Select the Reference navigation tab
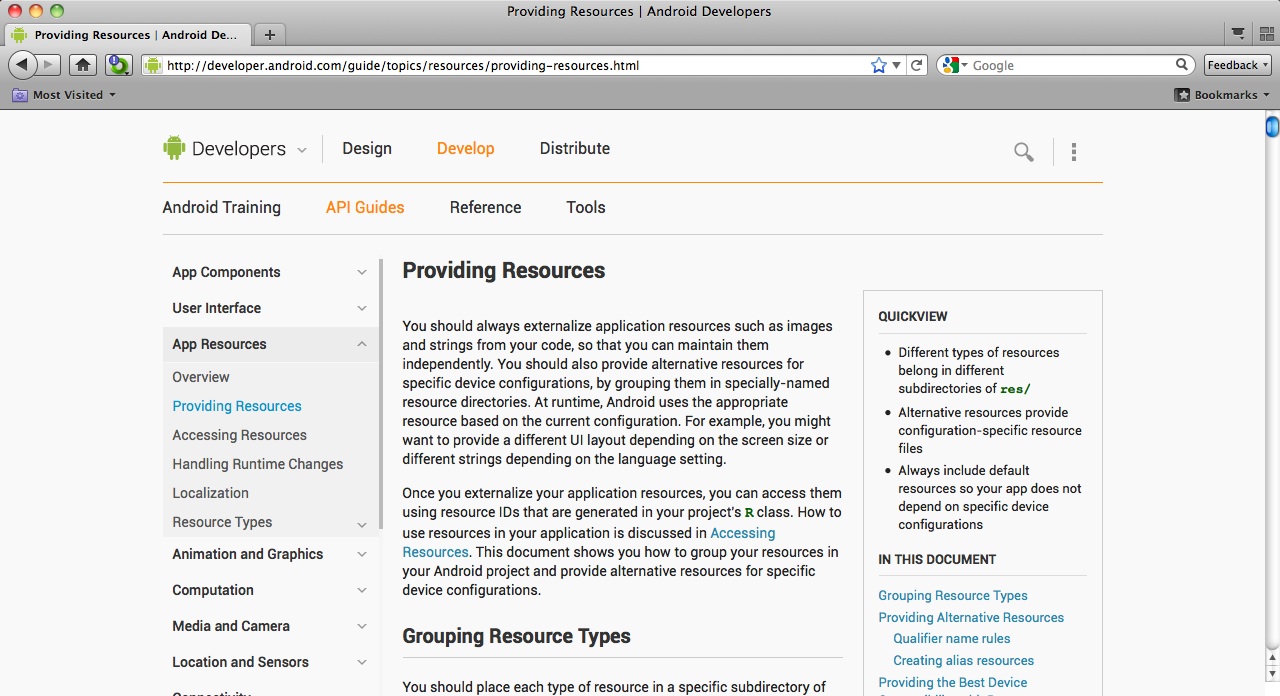Image resolution: width=1280 pixels, height=696 pixels. click(485, 207)
